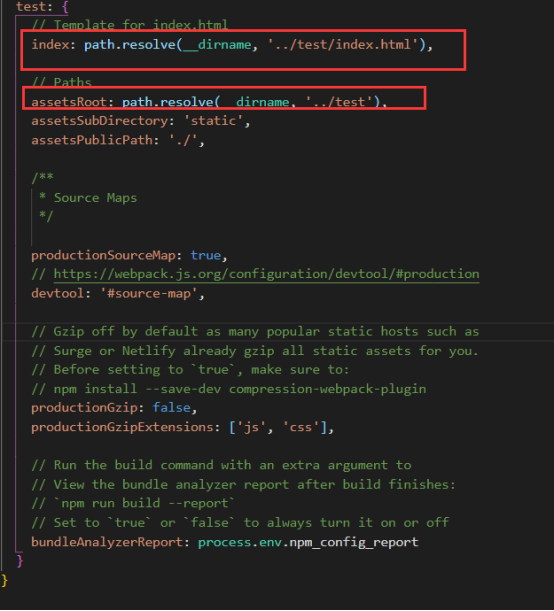Click the 'npm run build --report' comment
The width and height of the screenshot is (554, 611).
click(x=144, y=503)
